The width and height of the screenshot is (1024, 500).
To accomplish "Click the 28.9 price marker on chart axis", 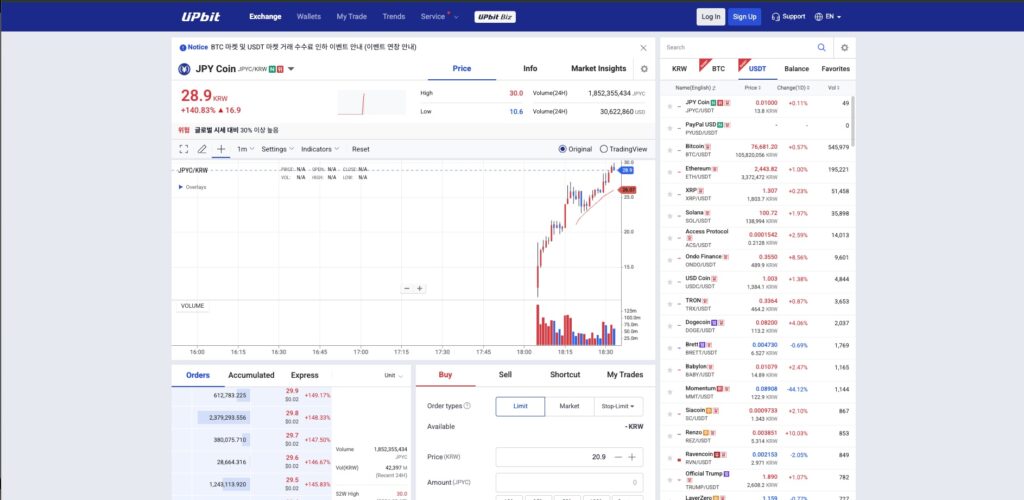I will tap(626, 170).
